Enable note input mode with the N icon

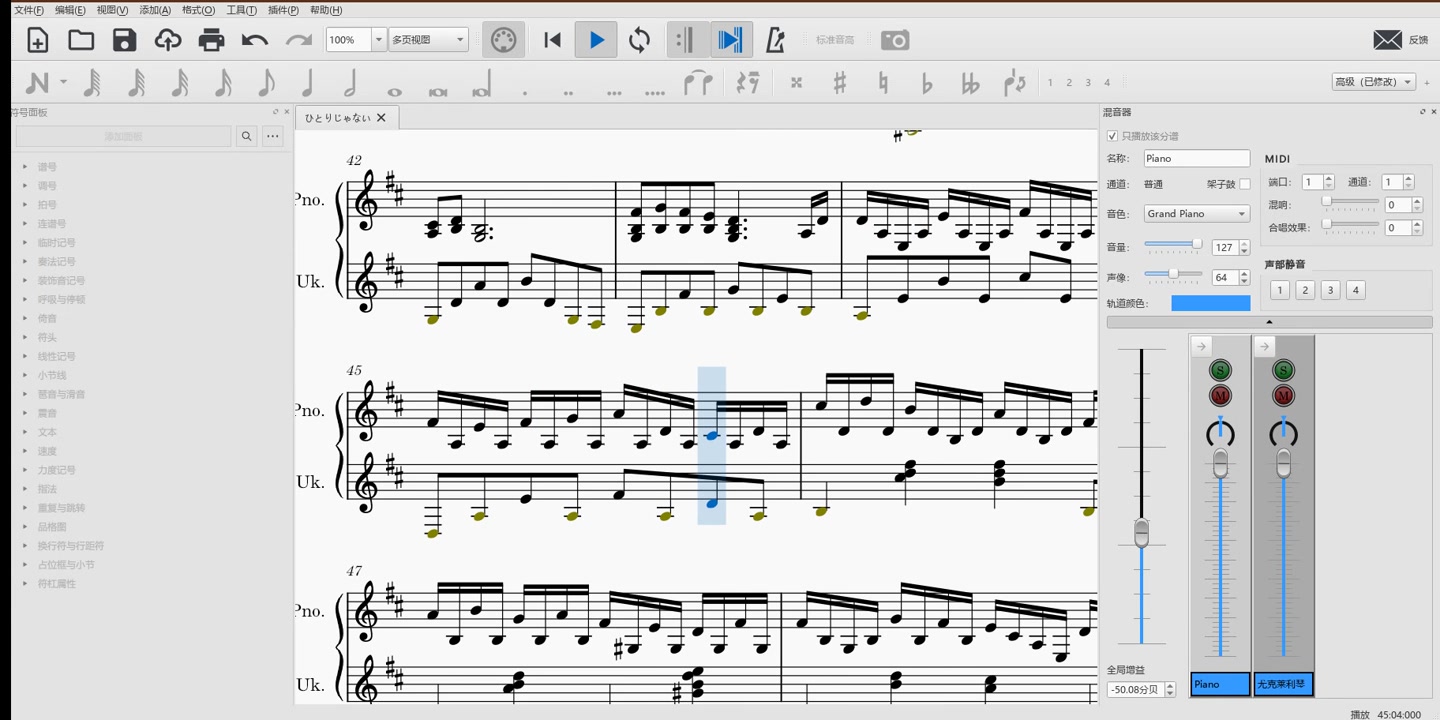tap(37, 83)
